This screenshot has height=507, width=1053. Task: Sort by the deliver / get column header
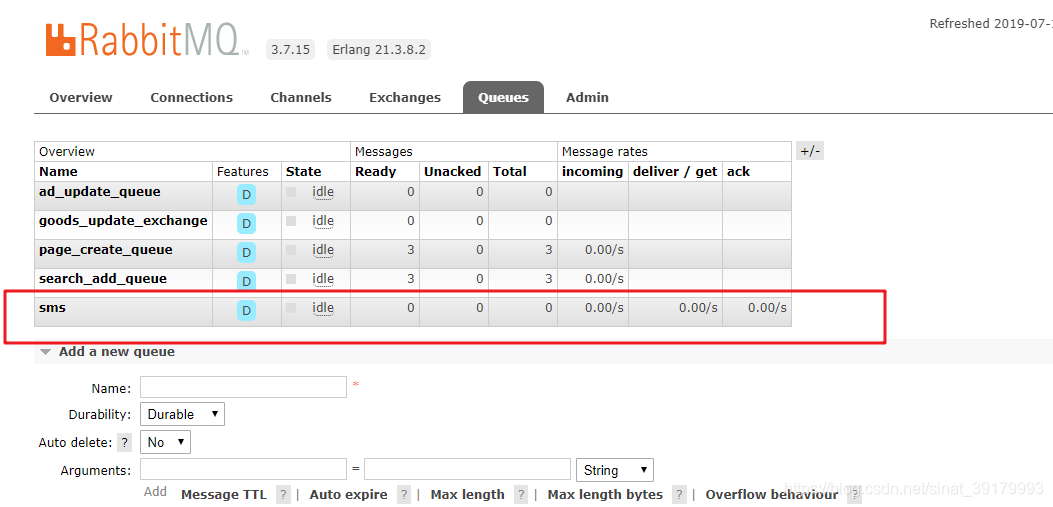pyautogui.click(x=675, y=171)
